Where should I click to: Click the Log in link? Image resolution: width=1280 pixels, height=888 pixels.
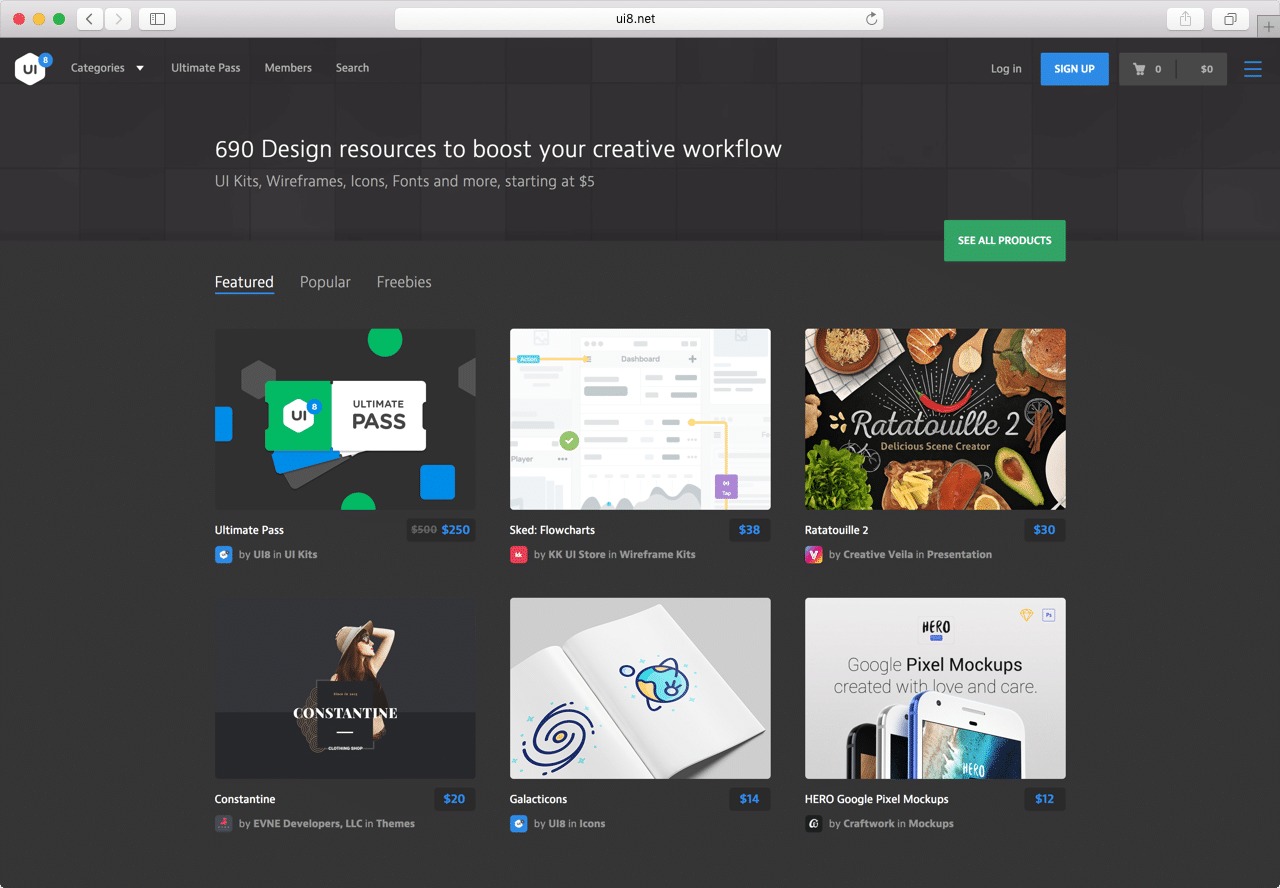click(1006, 69)
